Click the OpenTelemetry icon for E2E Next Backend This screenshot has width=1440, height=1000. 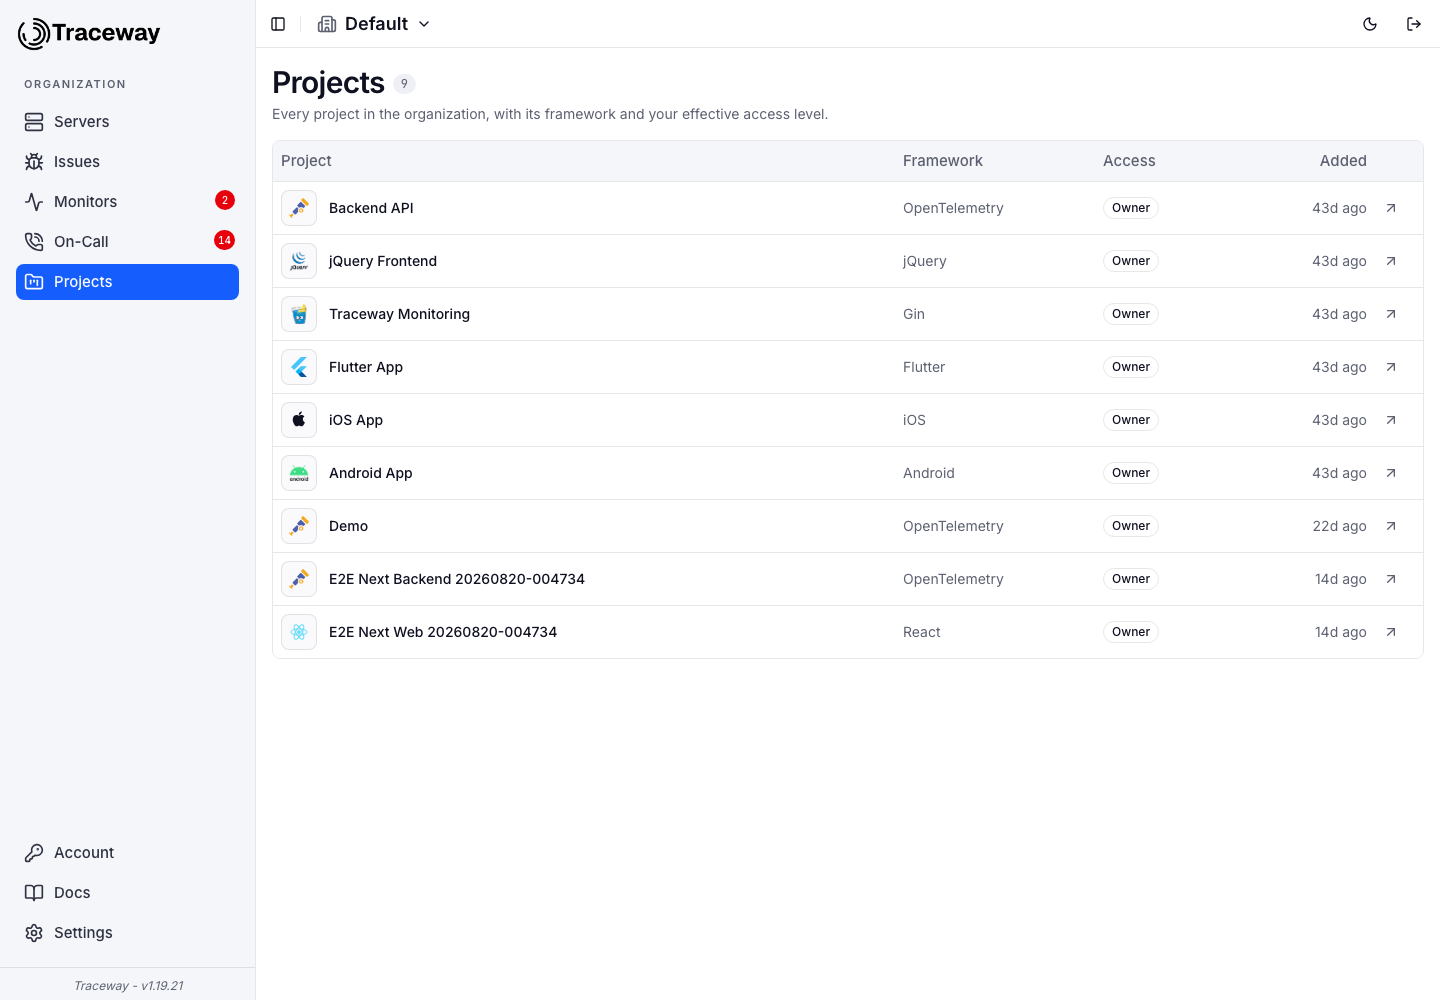point(299,579)
